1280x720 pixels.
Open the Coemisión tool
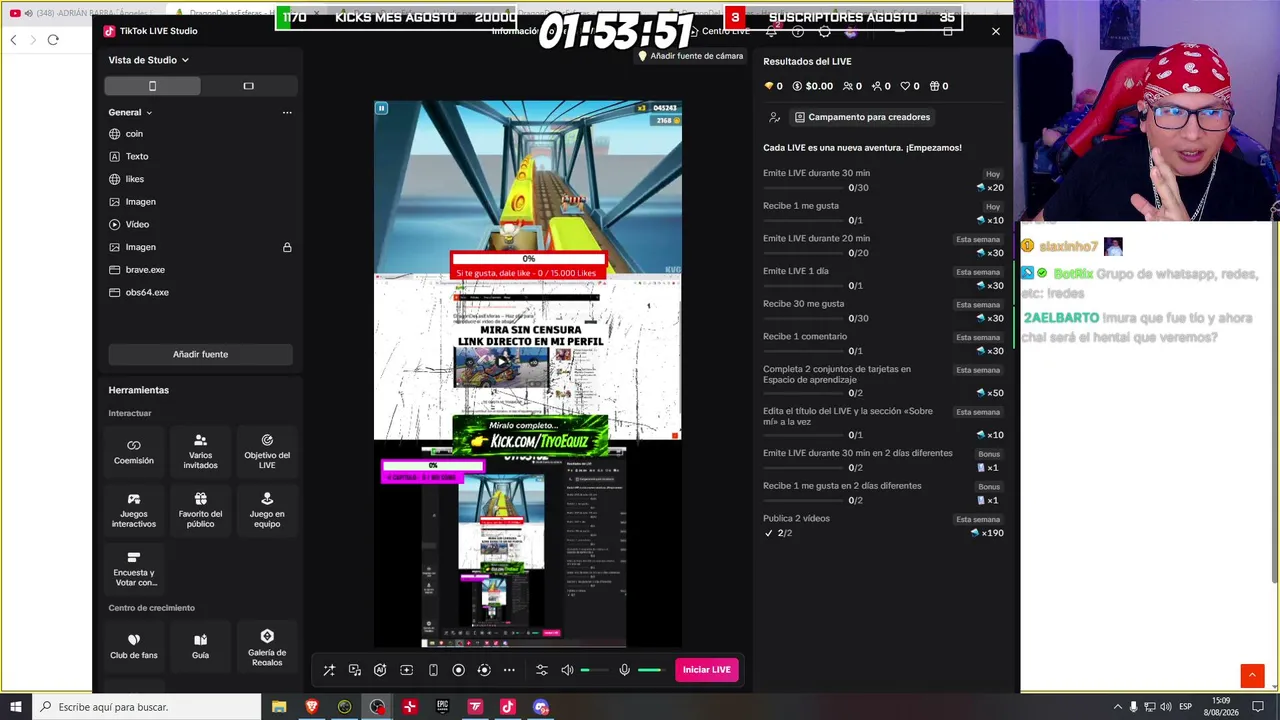coord(134,452)
